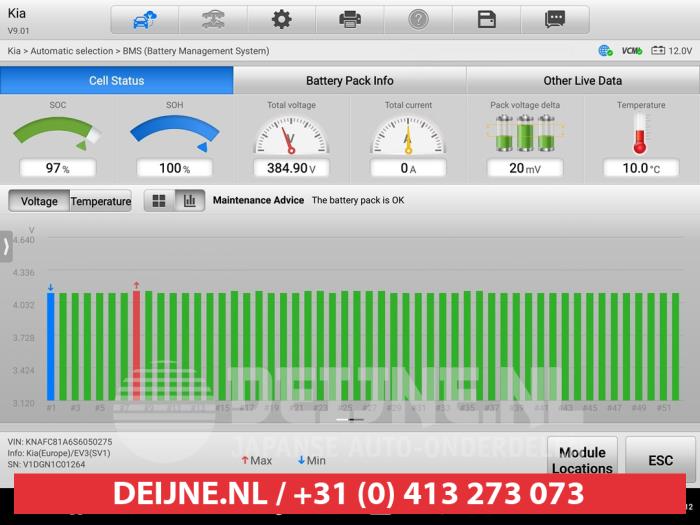Open the Other Live Data tab
Image resolution: width=700 pixels, height=525 pixels.
tap(583, 80)
